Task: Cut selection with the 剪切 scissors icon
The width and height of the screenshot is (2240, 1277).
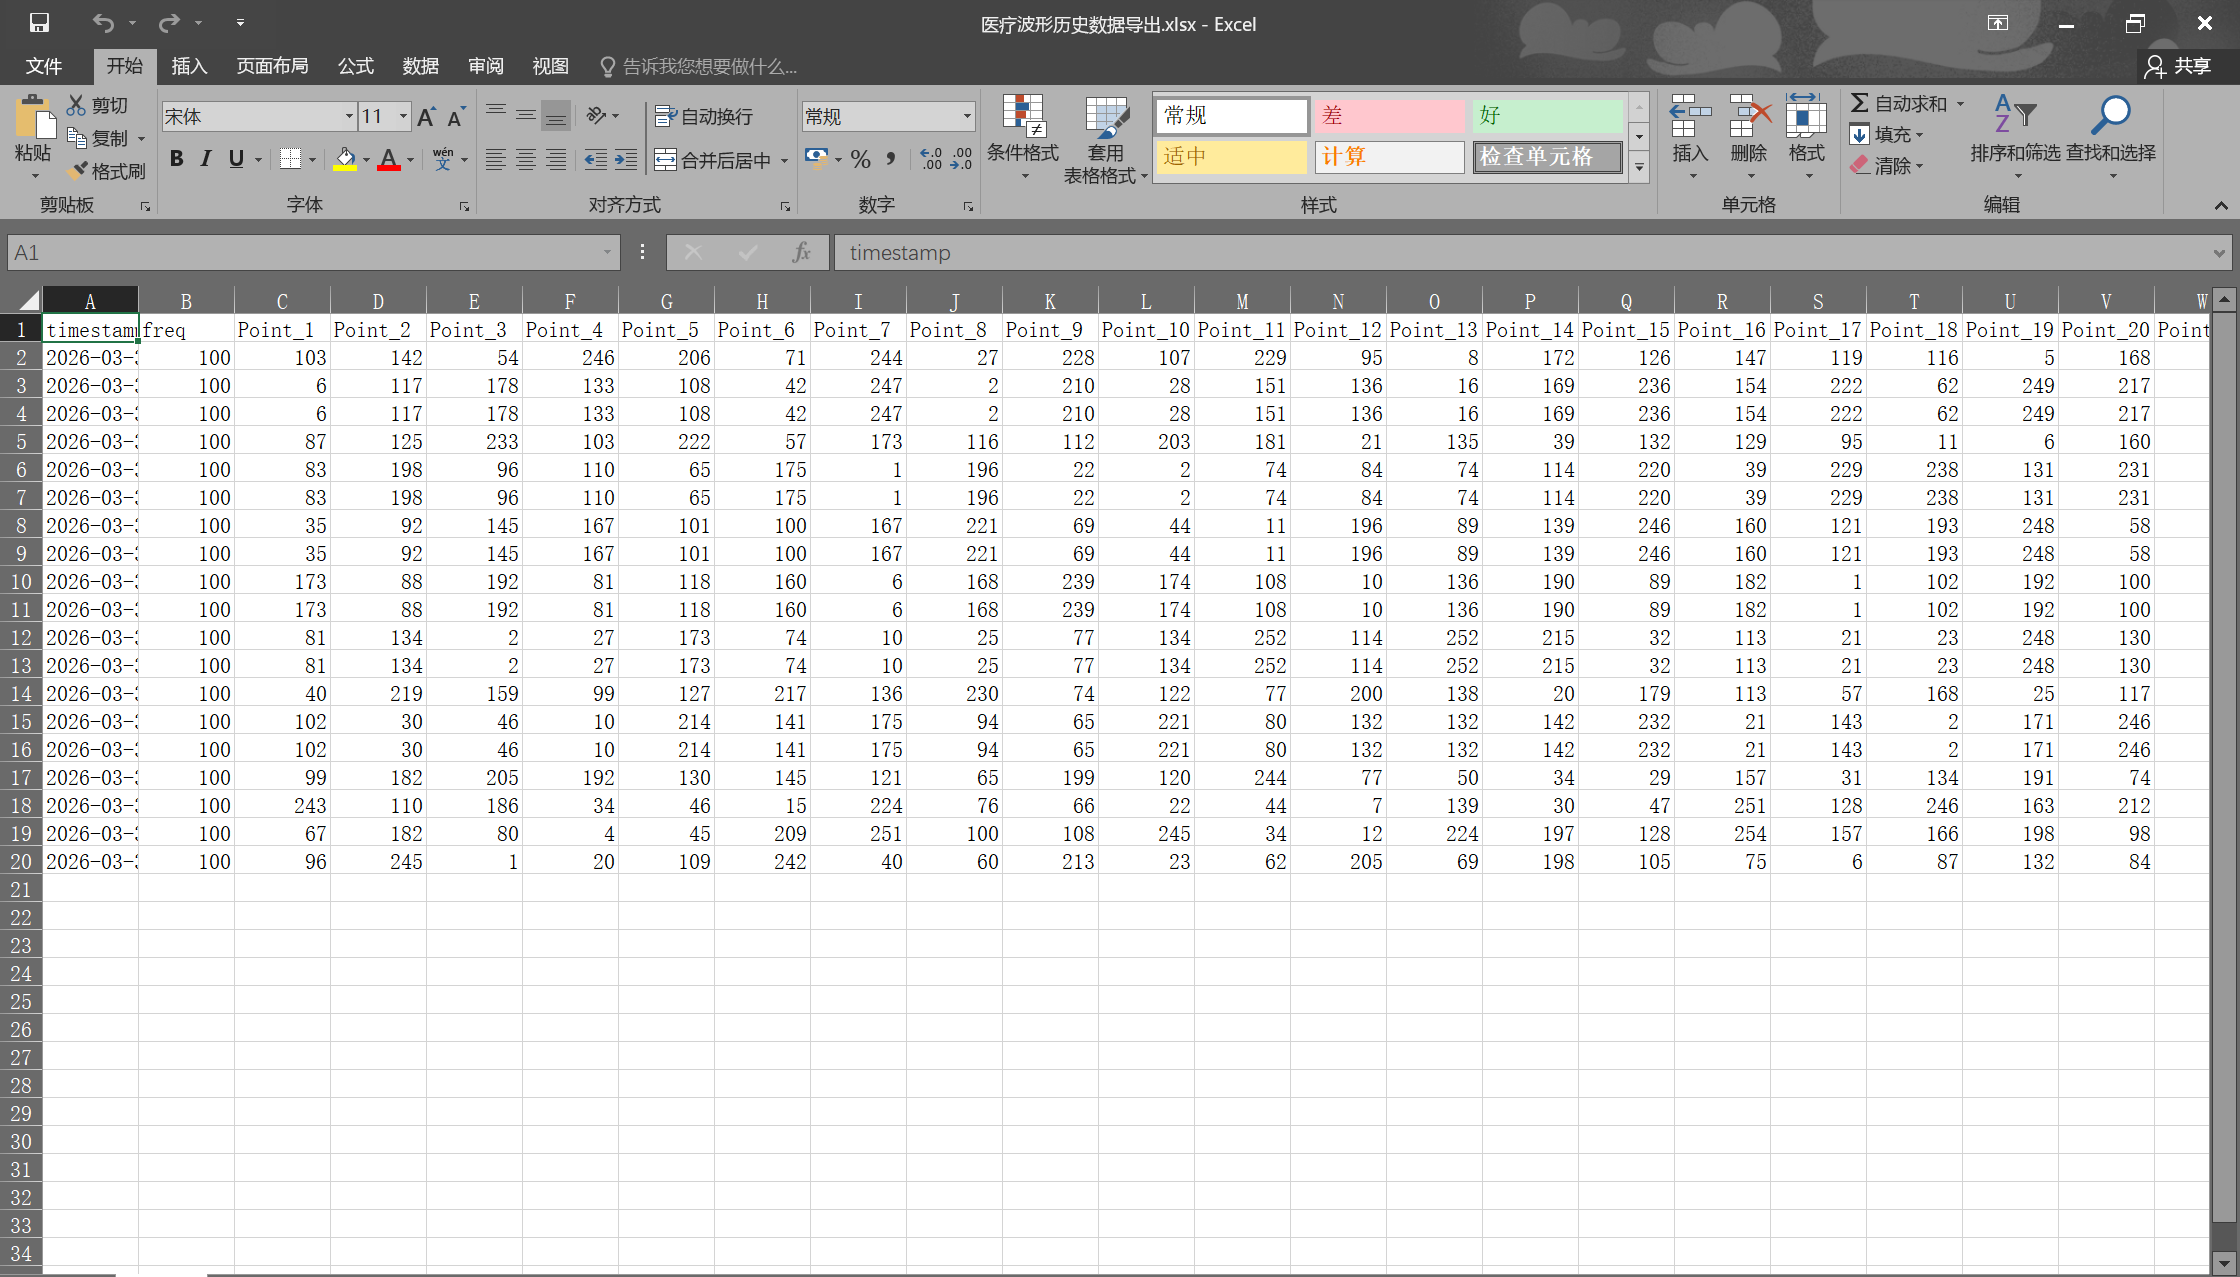Action: 76,105
